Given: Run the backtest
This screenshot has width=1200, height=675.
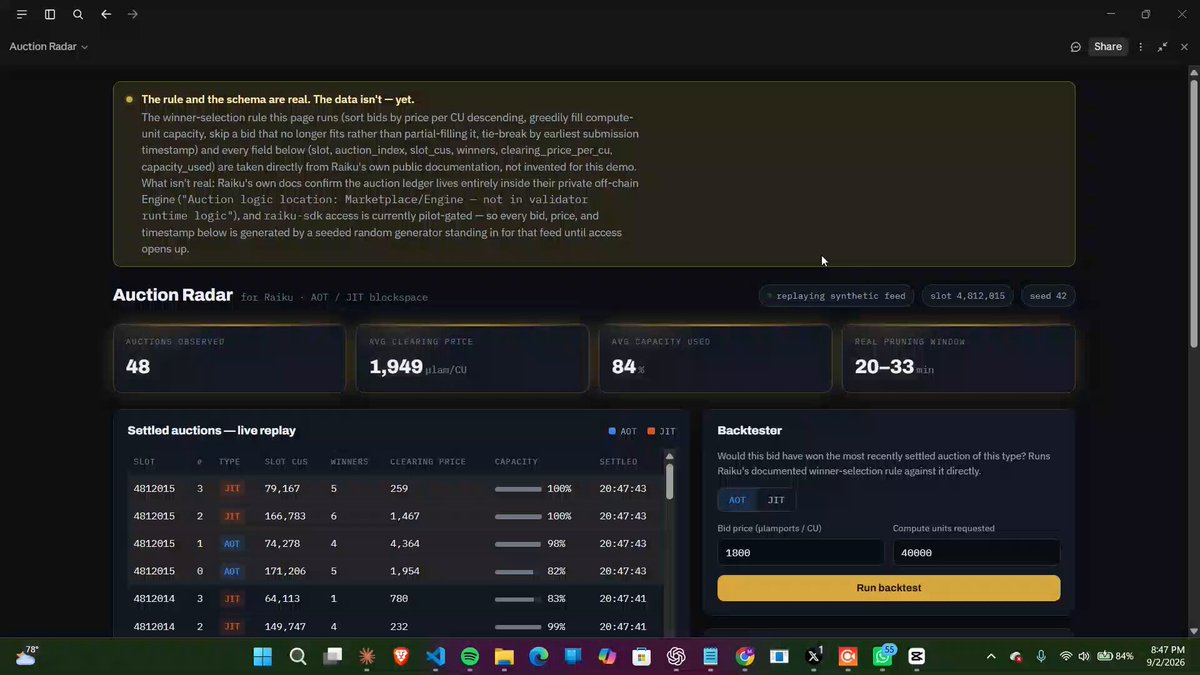Looking at the screenshot, I should (x=889, y=588).
